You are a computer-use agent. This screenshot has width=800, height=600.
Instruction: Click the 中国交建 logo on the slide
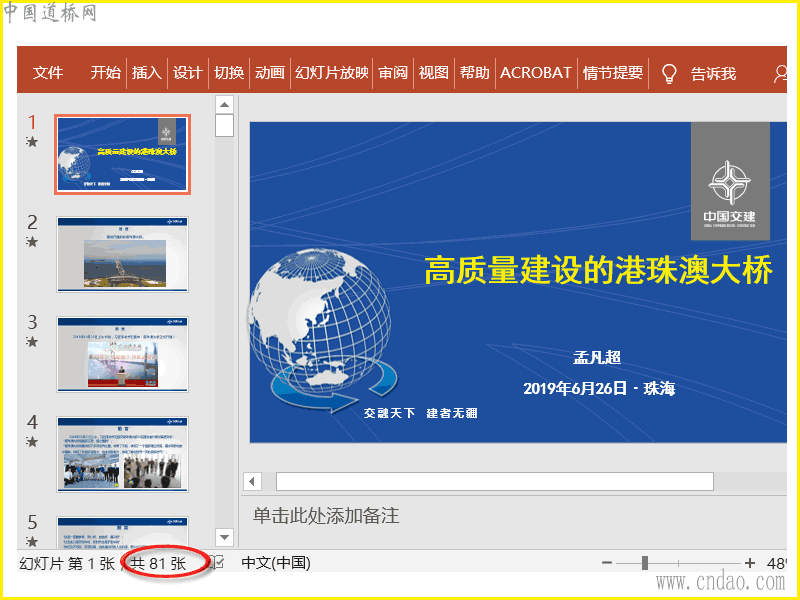click(730, 181)
